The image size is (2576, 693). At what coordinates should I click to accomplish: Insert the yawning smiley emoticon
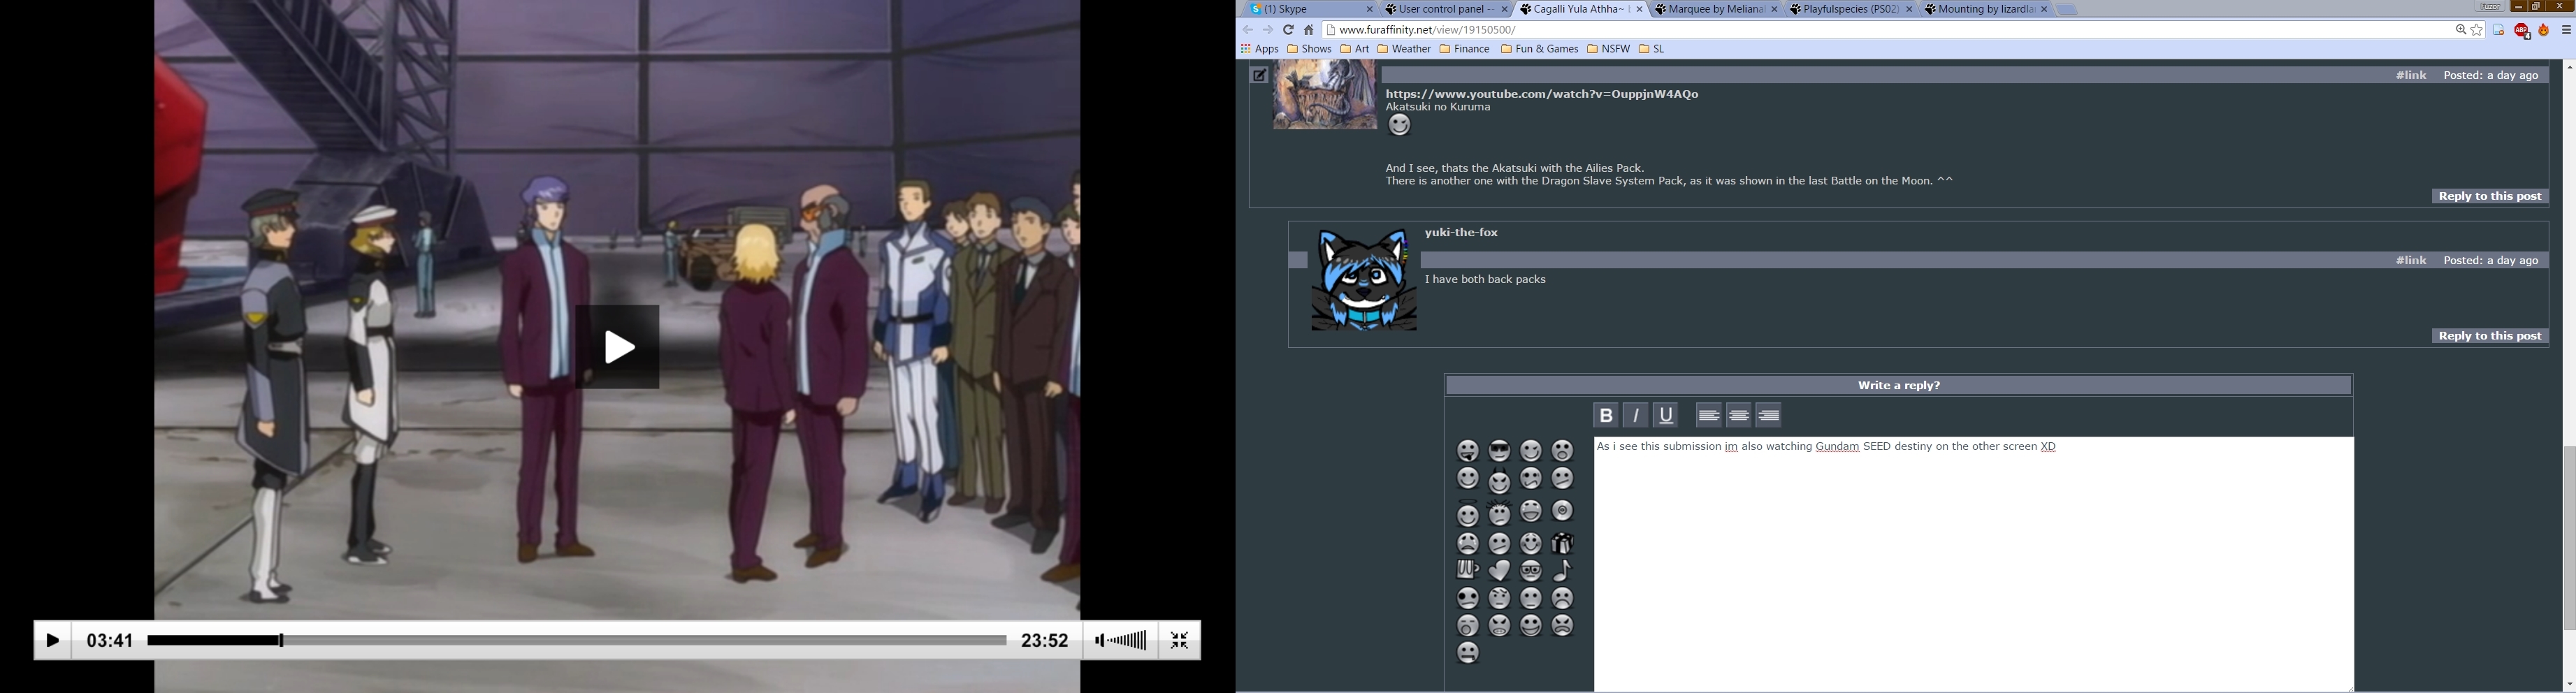click(x=1468, y=625)
